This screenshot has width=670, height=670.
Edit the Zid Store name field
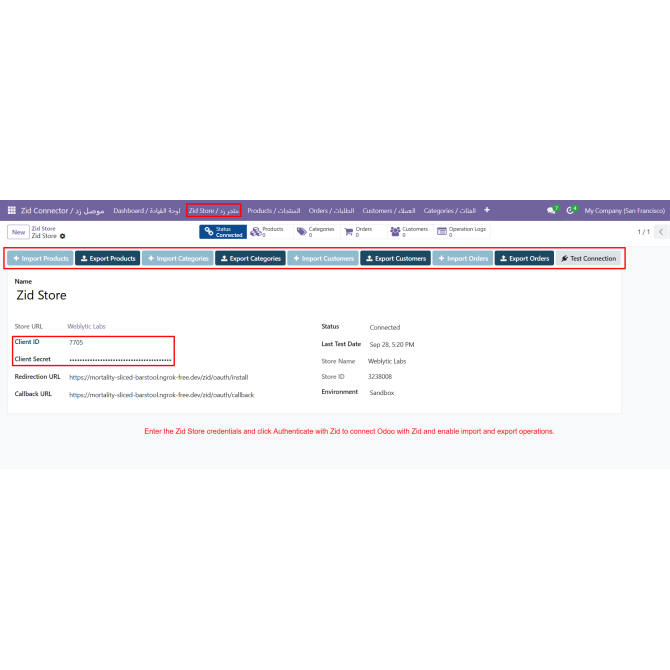pyautogui.click(x=41, y=295)
